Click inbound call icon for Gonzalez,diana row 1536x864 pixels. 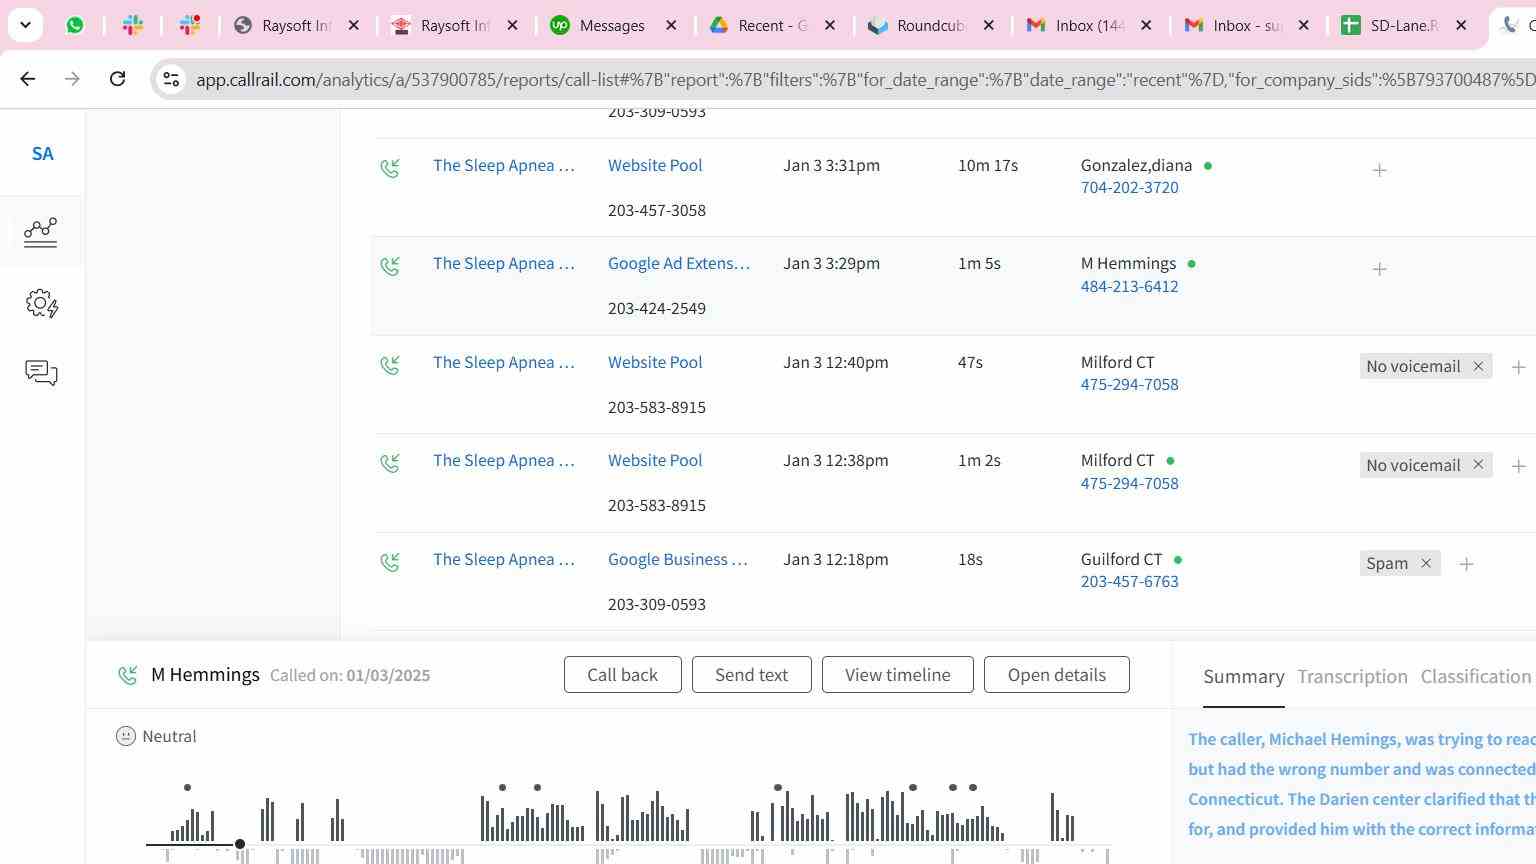click(391, 168)
